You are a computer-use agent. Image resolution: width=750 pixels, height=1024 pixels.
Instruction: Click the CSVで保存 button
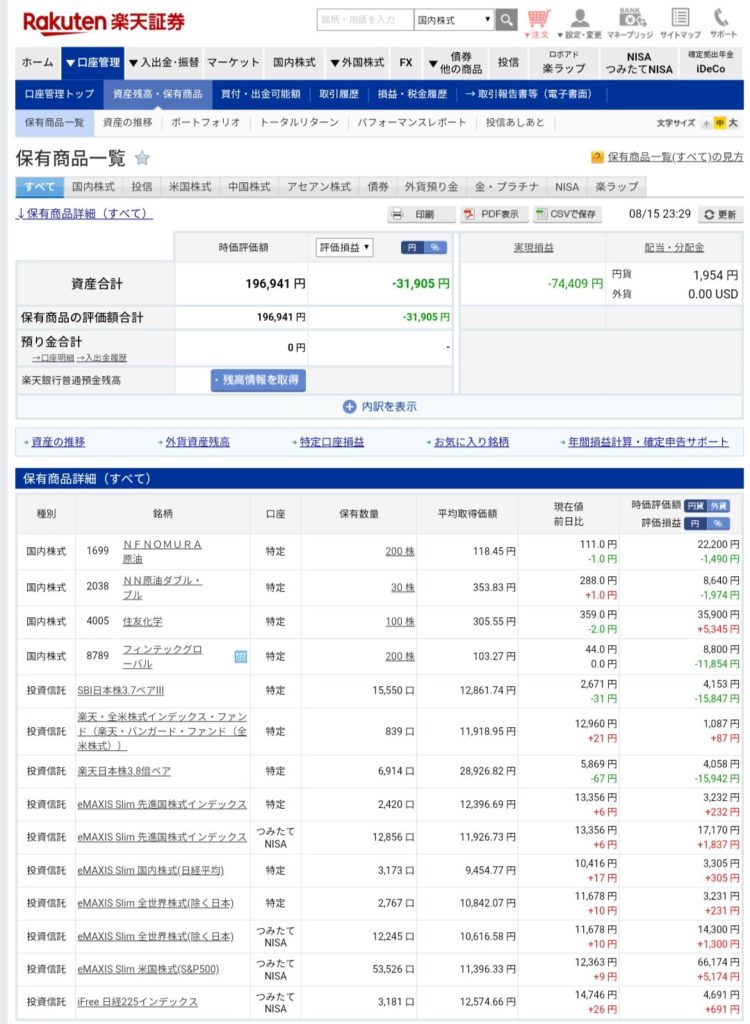(x=567, y=214)
